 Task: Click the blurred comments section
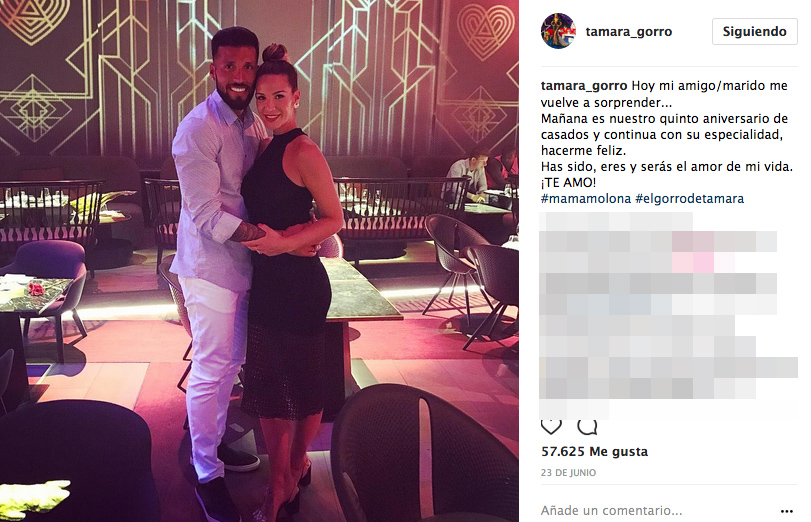[668, 316]
